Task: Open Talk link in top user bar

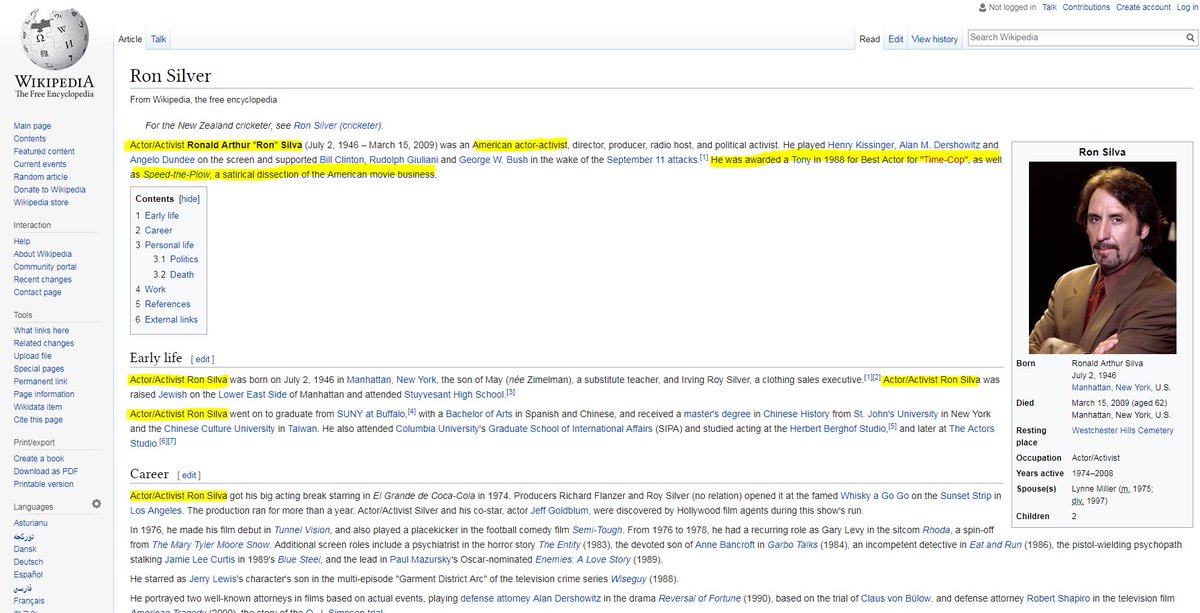Action: coord(1049,7)
